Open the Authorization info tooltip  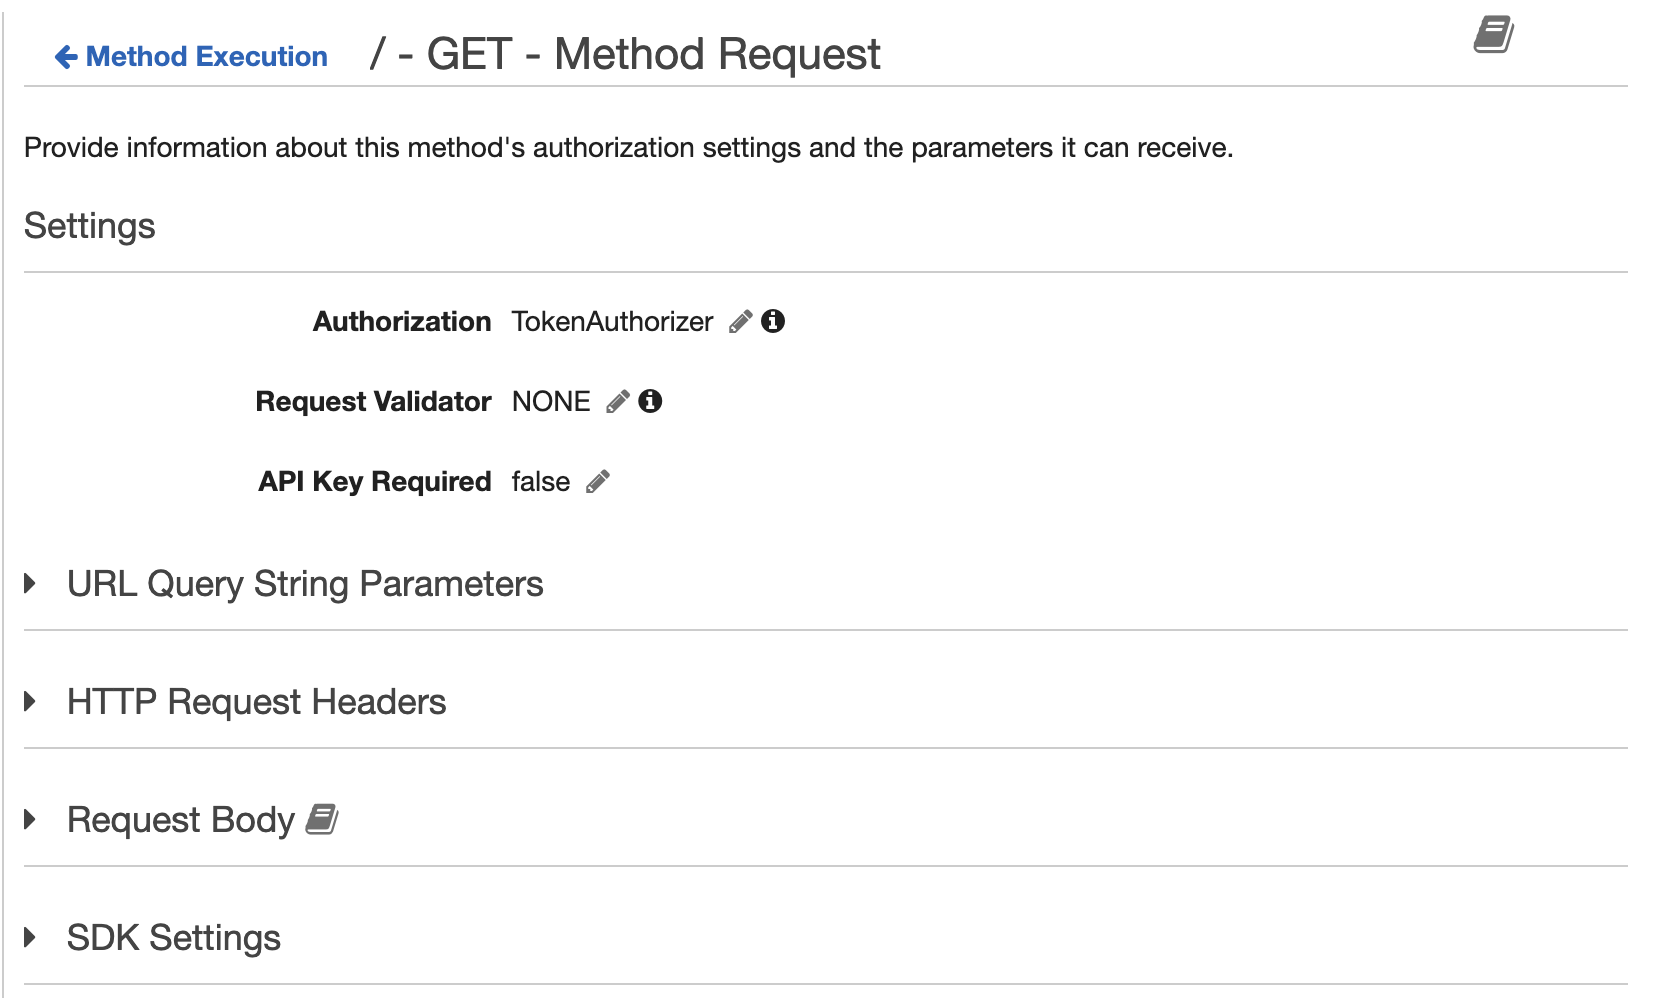773,321
